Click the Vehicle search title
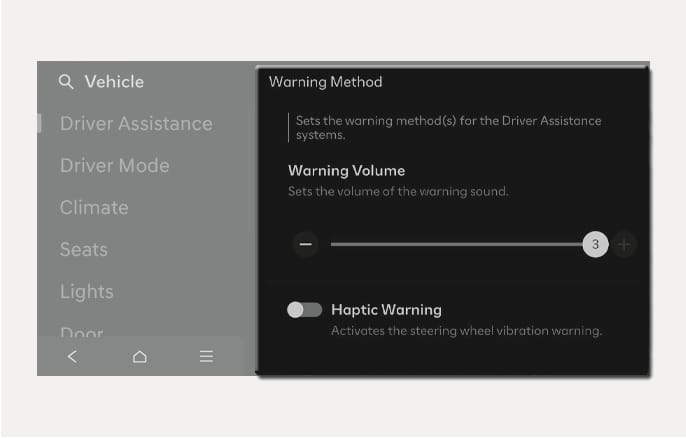Screen dimensions: 686x438 click(x=114, y=82)
